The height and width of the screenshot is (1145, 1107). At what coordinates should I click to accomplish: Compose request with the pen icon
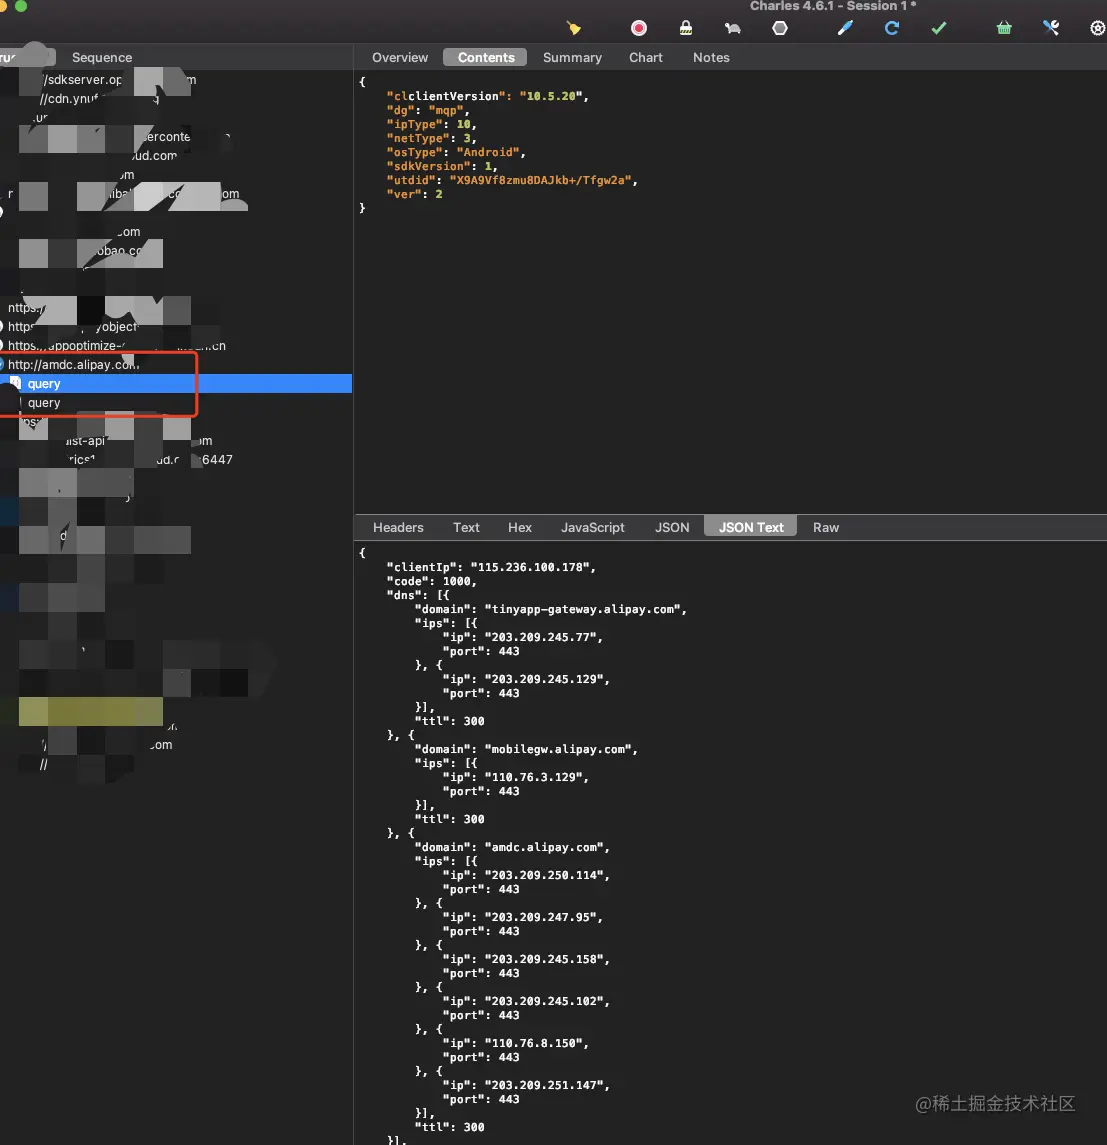[845, 28]
